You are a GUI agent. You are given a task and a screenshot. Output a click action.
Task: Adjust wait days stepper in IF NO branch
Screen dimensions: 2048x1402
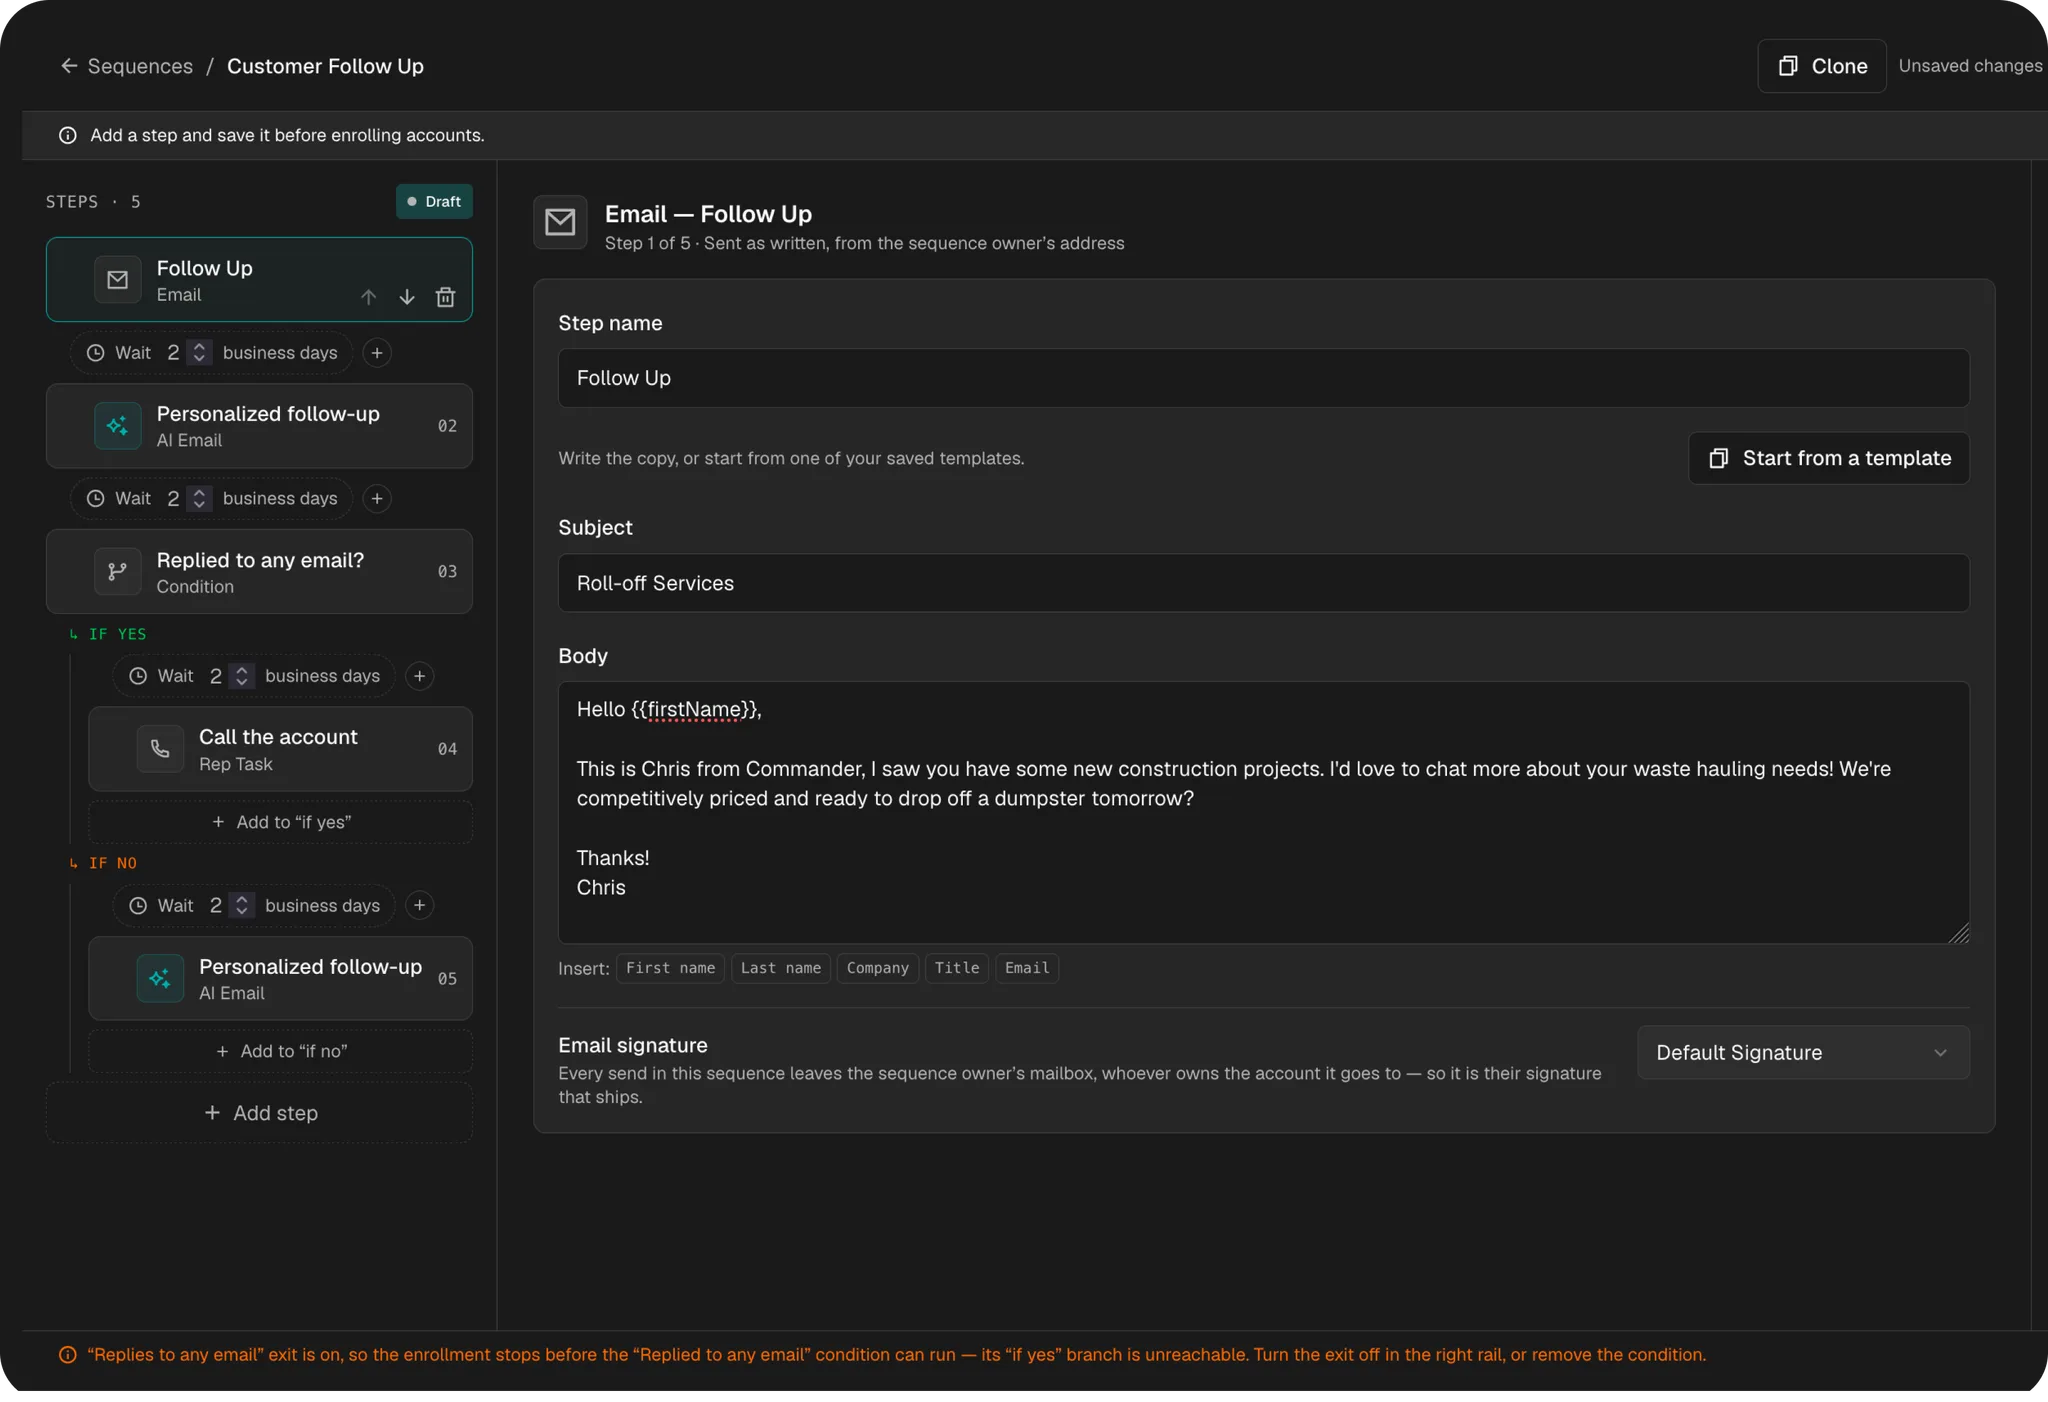242,906
